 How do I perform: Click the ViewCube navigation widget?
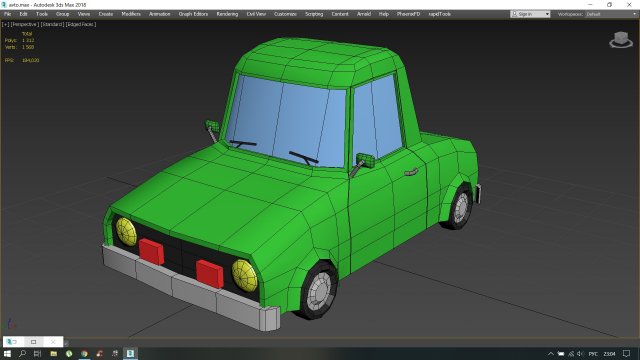621,40
